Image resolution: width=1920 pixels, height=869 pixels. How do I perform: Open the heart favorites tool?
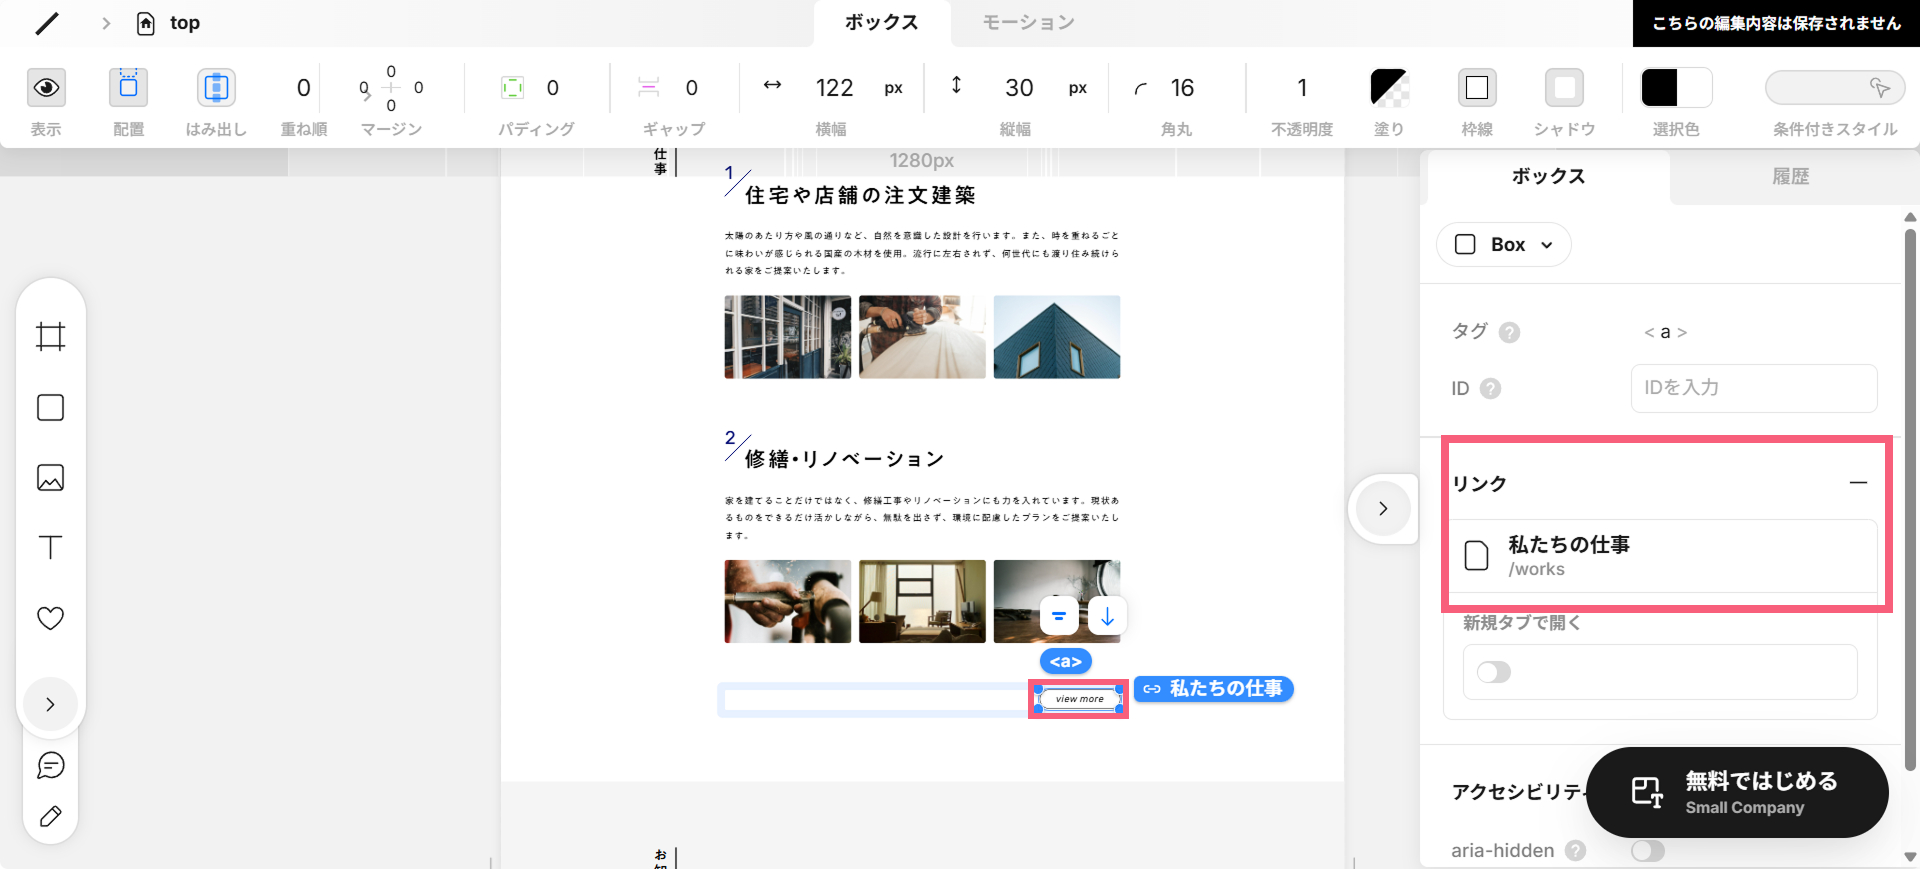tap(50, 618)
